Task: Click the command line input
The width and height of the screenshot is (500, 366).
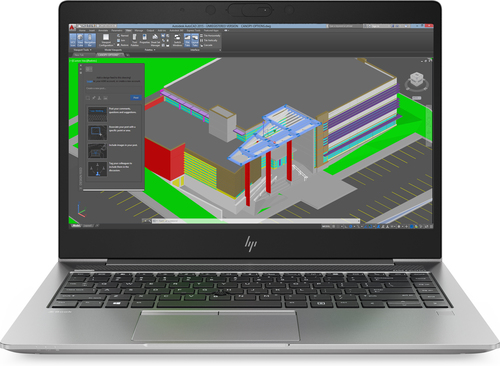Action: 255,221
